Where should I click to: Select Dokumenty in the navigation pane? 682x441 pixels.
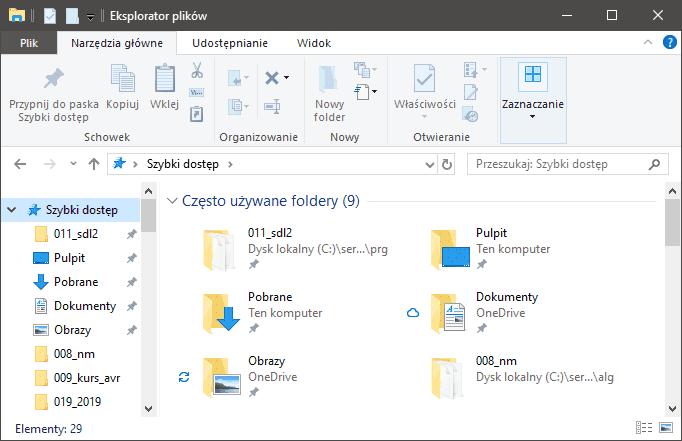84,306
